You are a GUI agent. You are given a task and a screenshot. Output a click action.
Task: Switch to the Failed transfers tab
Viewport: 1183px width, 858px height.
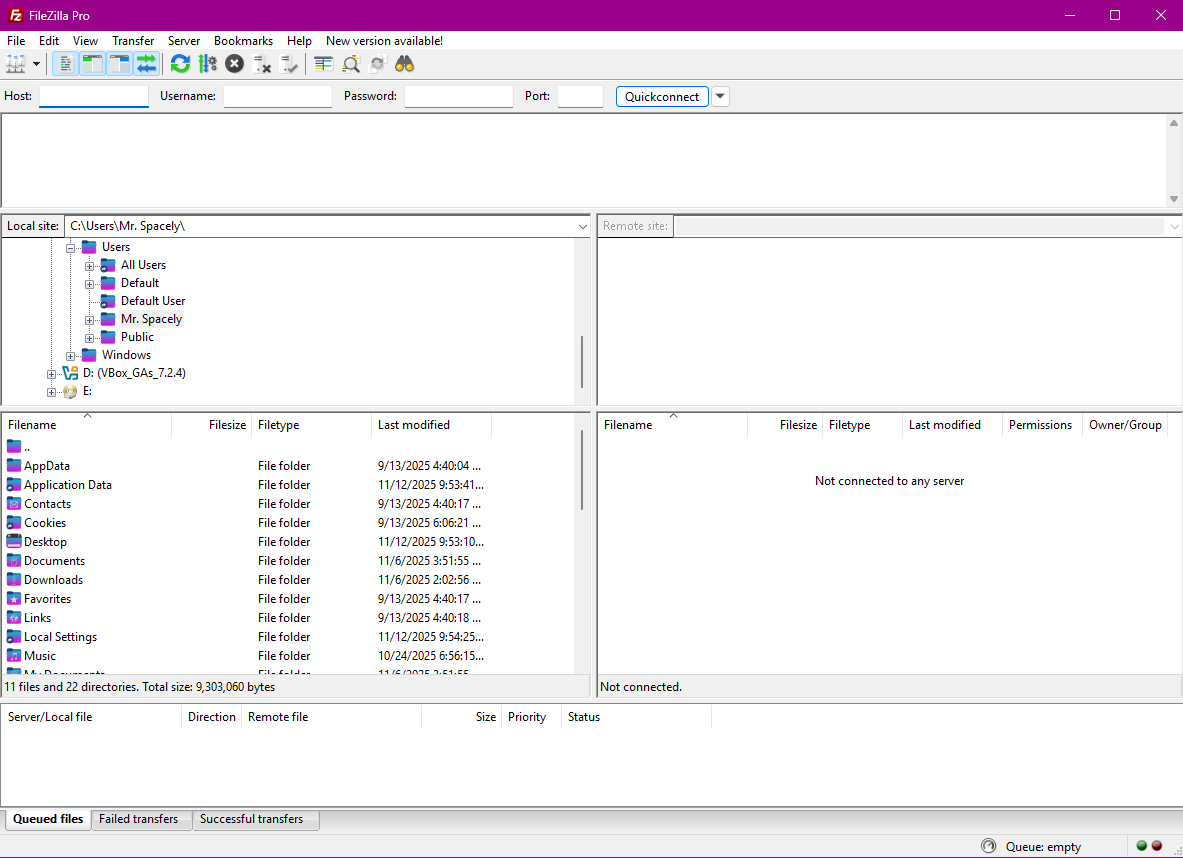click(x=139, y=819)
